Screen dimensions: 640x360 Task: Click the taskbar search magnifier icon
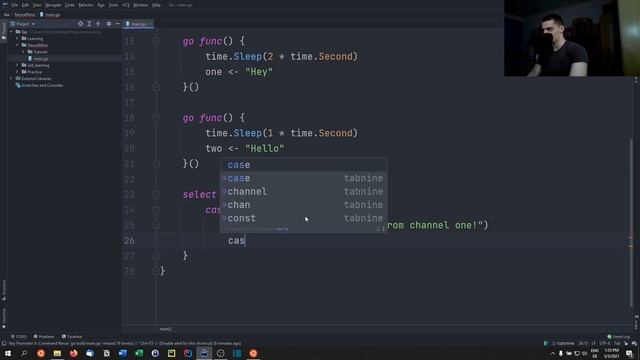(x=24, y=353)
